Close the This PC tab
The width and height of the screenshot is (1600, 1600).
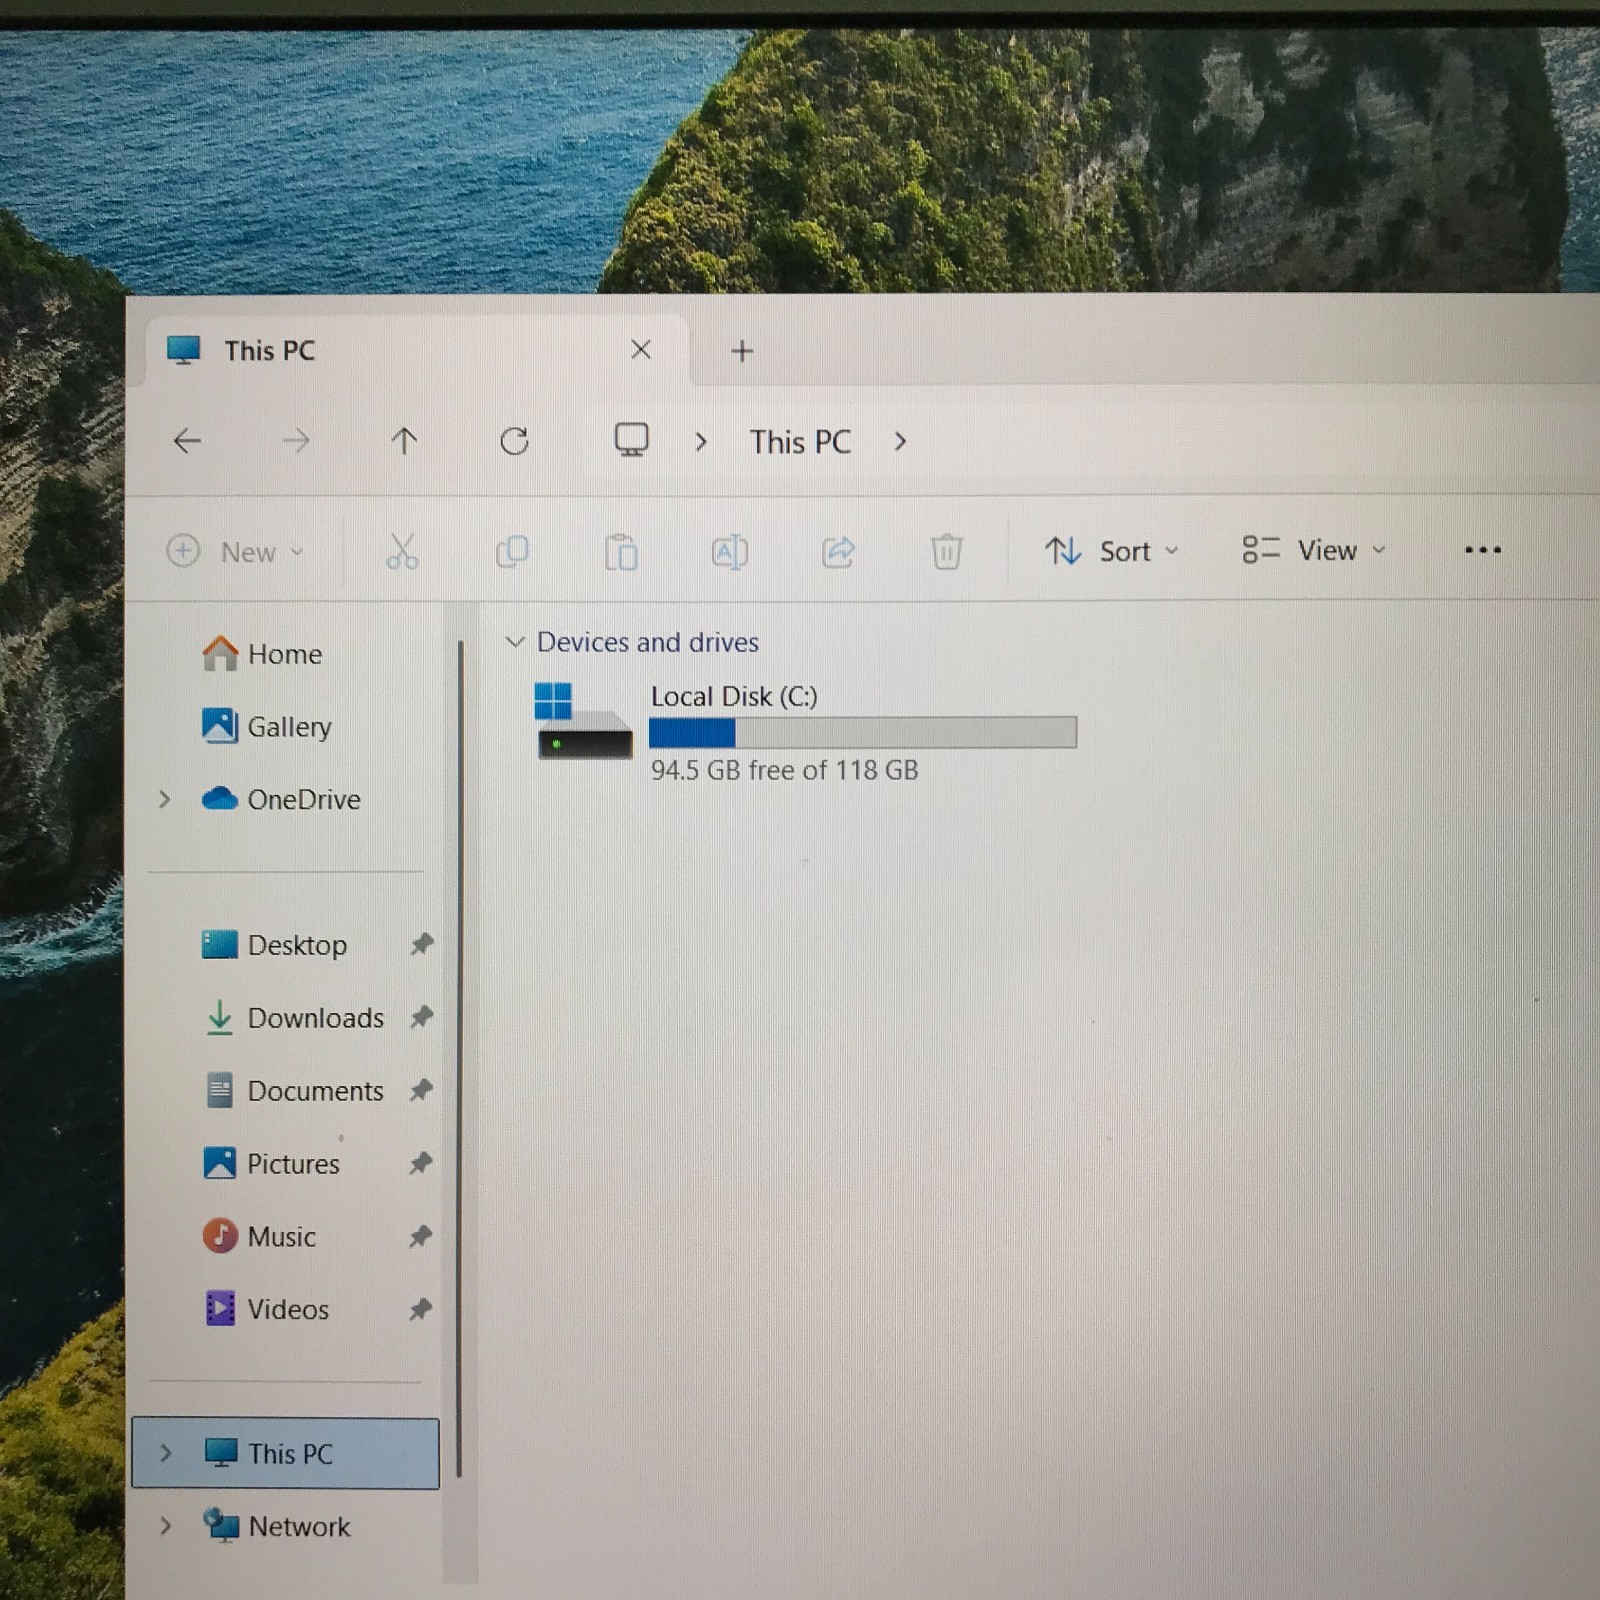[641, 349]
